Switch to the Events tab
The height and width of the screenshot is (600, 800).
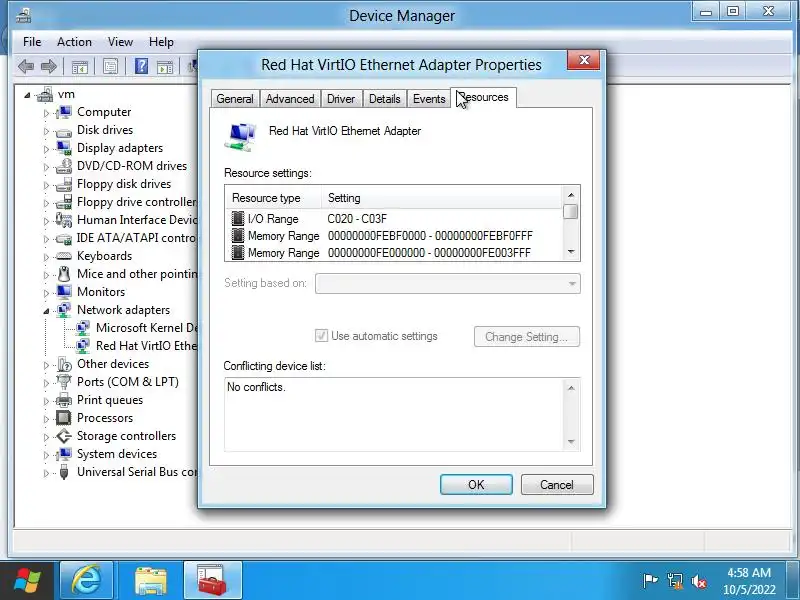[x=429, y=98]
